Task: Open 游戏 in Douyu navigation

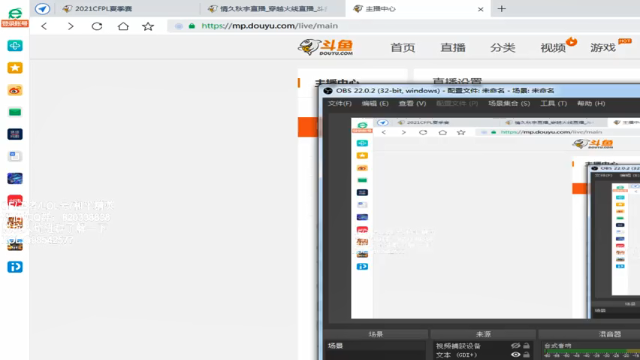Action: coord(602,48)
